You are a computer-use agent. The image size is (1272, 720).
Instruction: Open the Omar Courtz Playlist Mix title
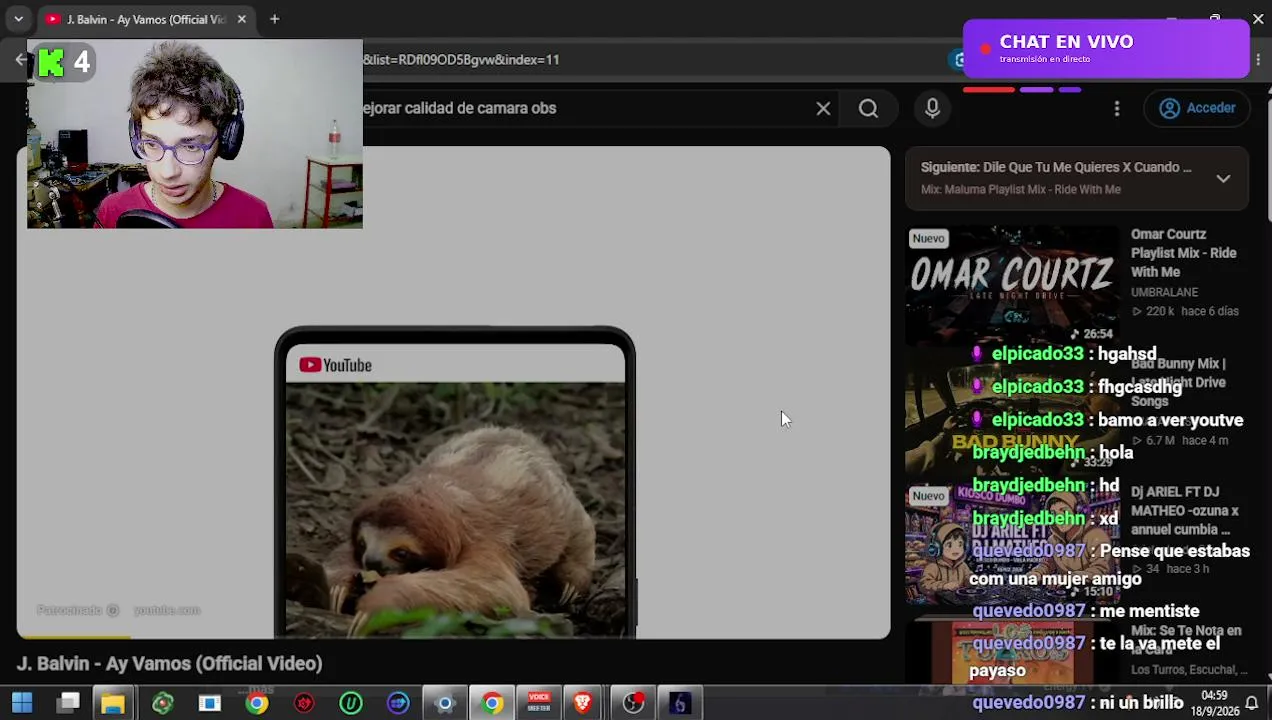[1183, 253]
